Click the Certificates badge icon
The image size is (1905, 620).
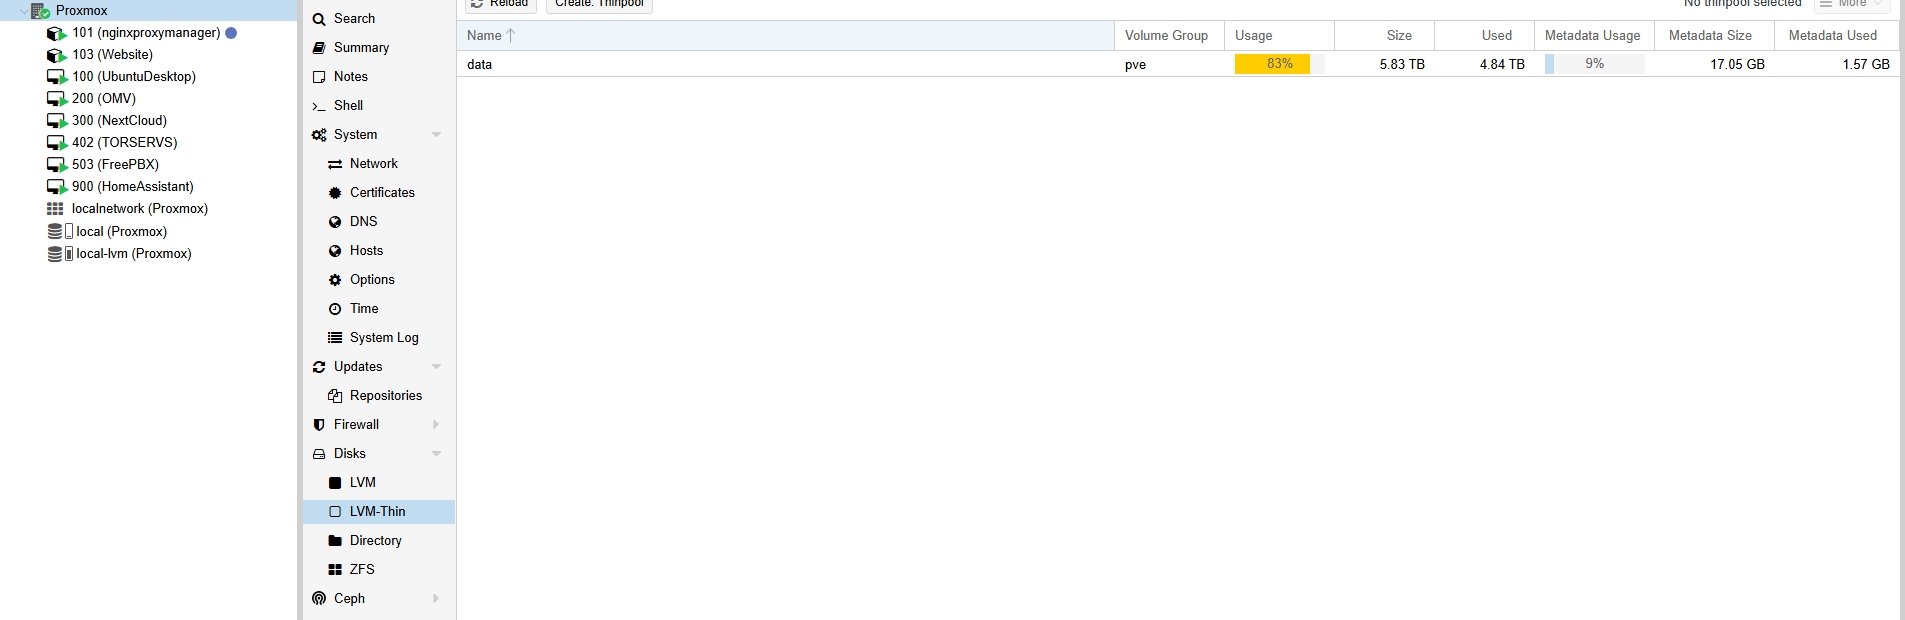[335, 193]
